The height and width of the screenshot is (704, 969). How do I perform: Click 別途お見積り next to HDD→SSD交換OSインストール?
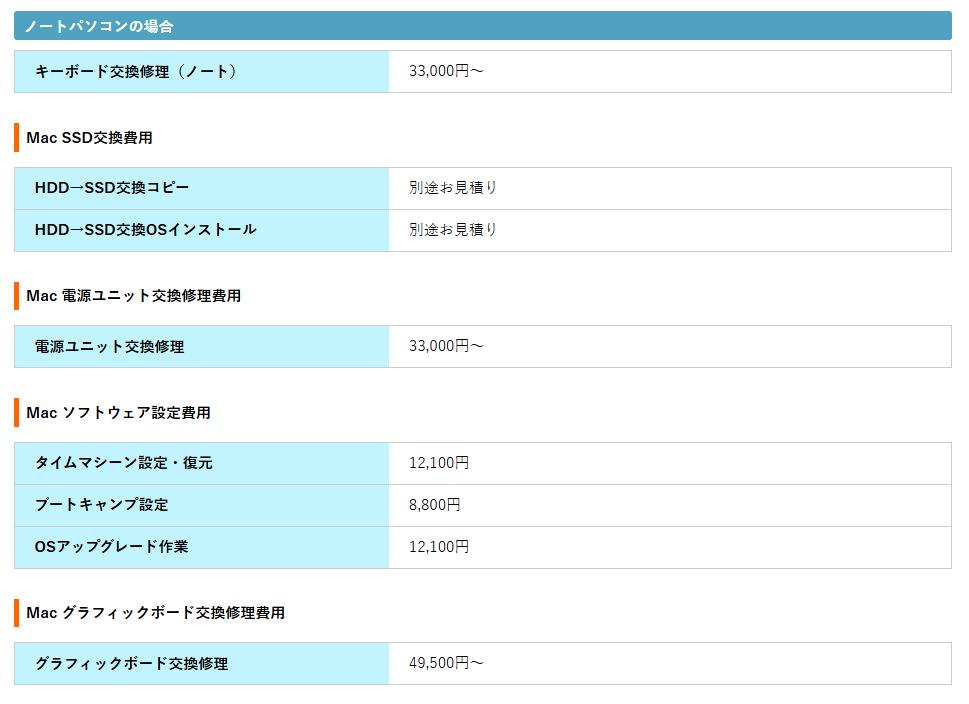(x=453, y=230)
